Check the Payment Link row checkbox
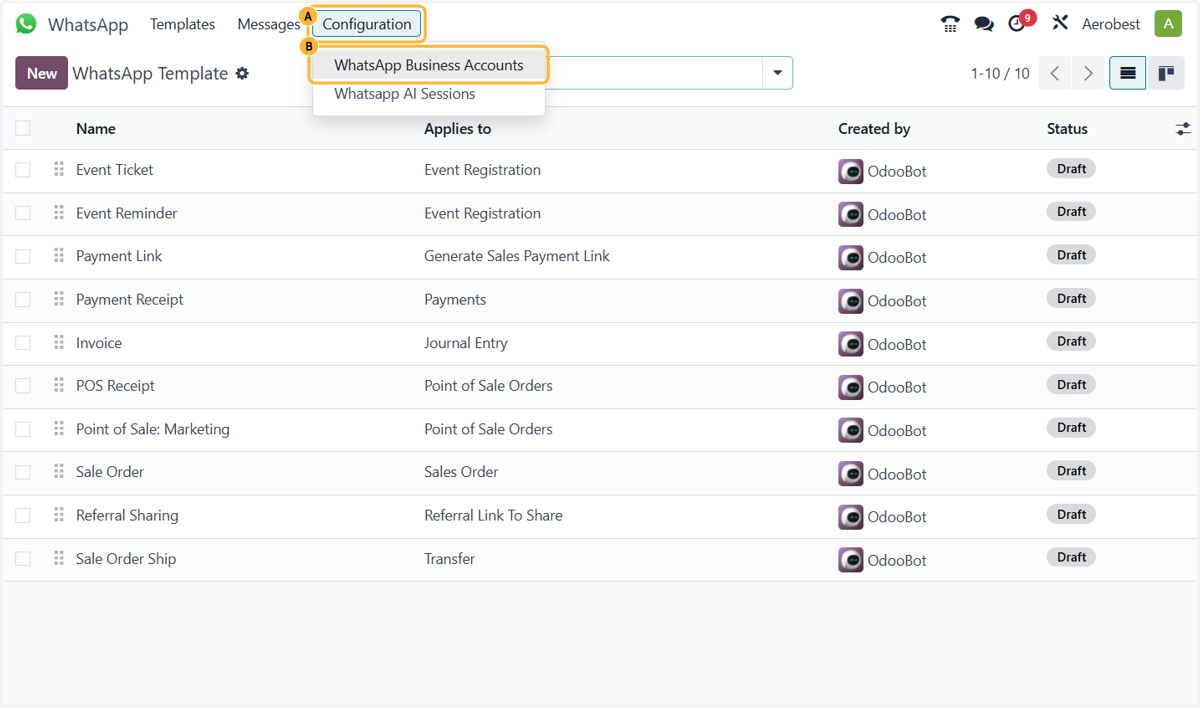This screenshot has height=708, width=1200. 23,256
